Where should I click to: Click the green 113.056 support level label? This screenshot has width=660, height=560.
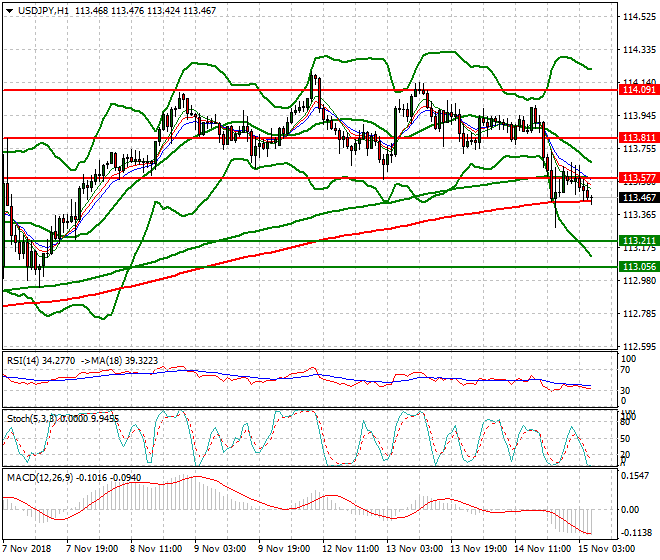pos(639,267)
